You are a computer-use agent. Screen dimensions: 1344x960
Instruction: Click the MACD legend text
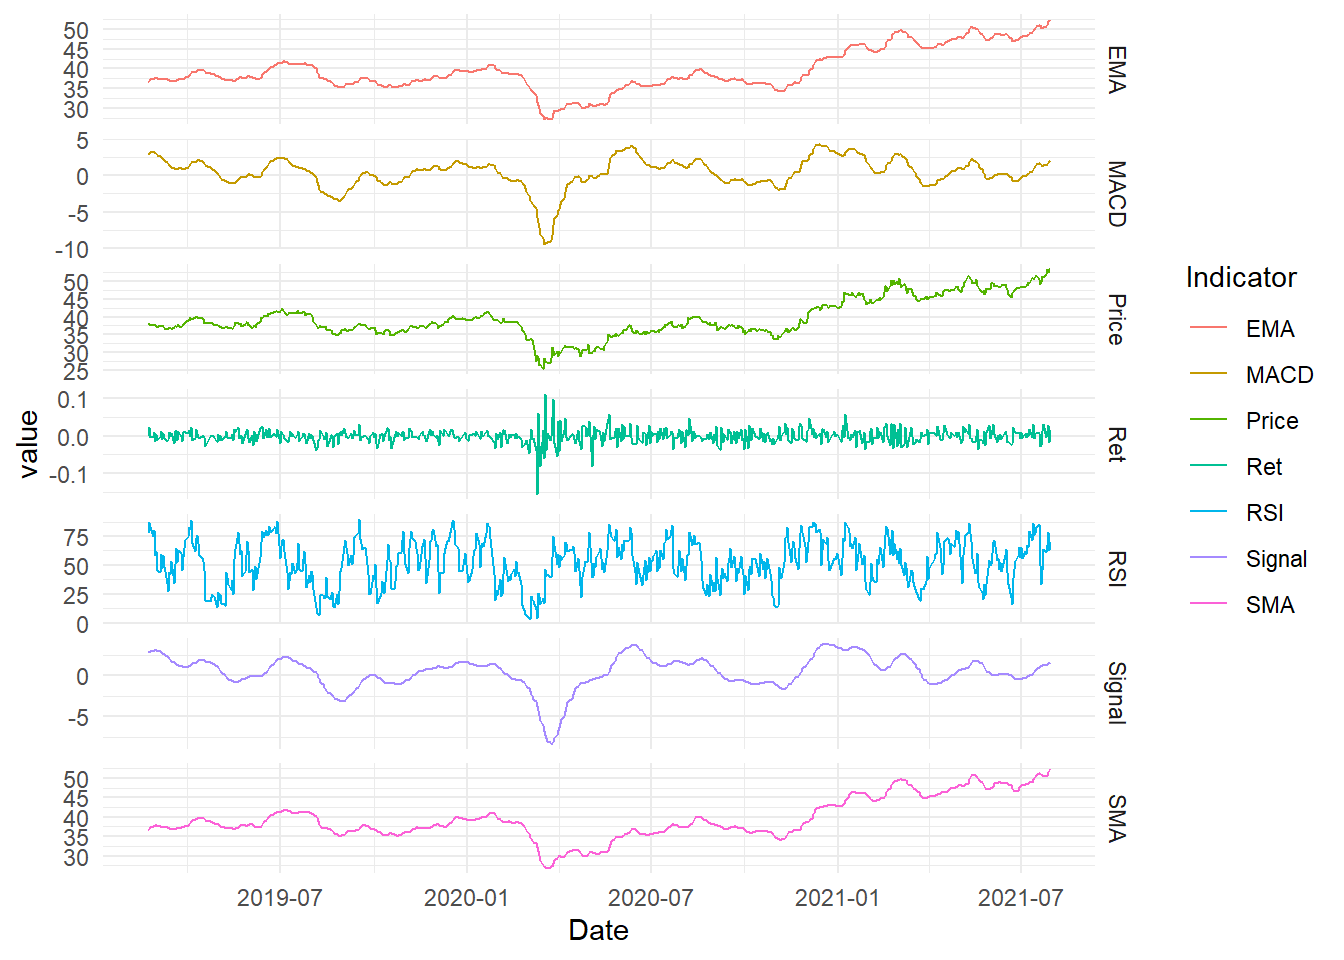coord(1279,375)
